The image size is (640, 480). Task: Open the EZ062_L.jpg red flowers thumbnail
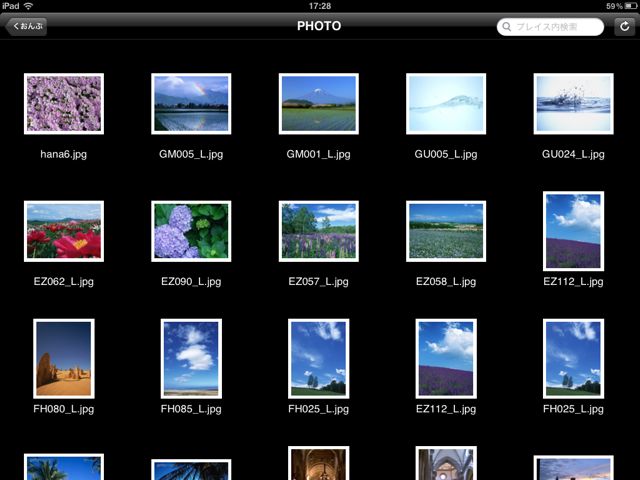64,231
